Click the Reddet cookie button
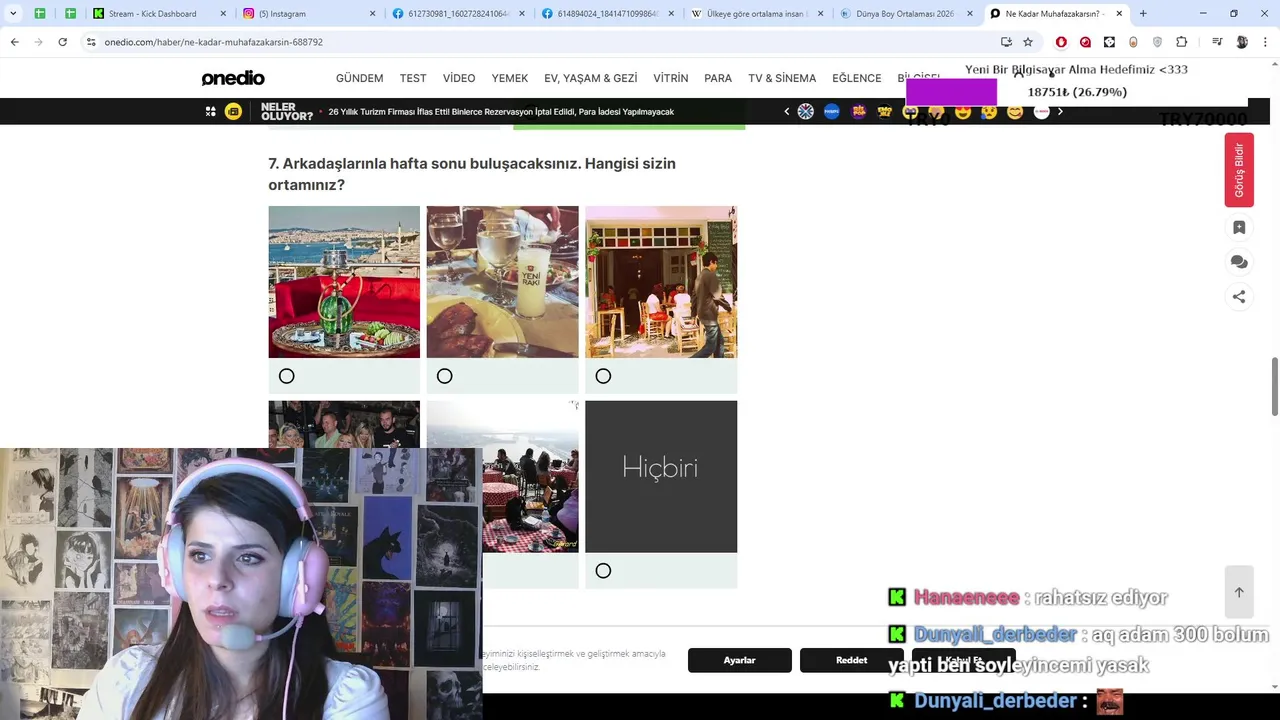This screenshot has height=720, width=1280. pos(852,660)
